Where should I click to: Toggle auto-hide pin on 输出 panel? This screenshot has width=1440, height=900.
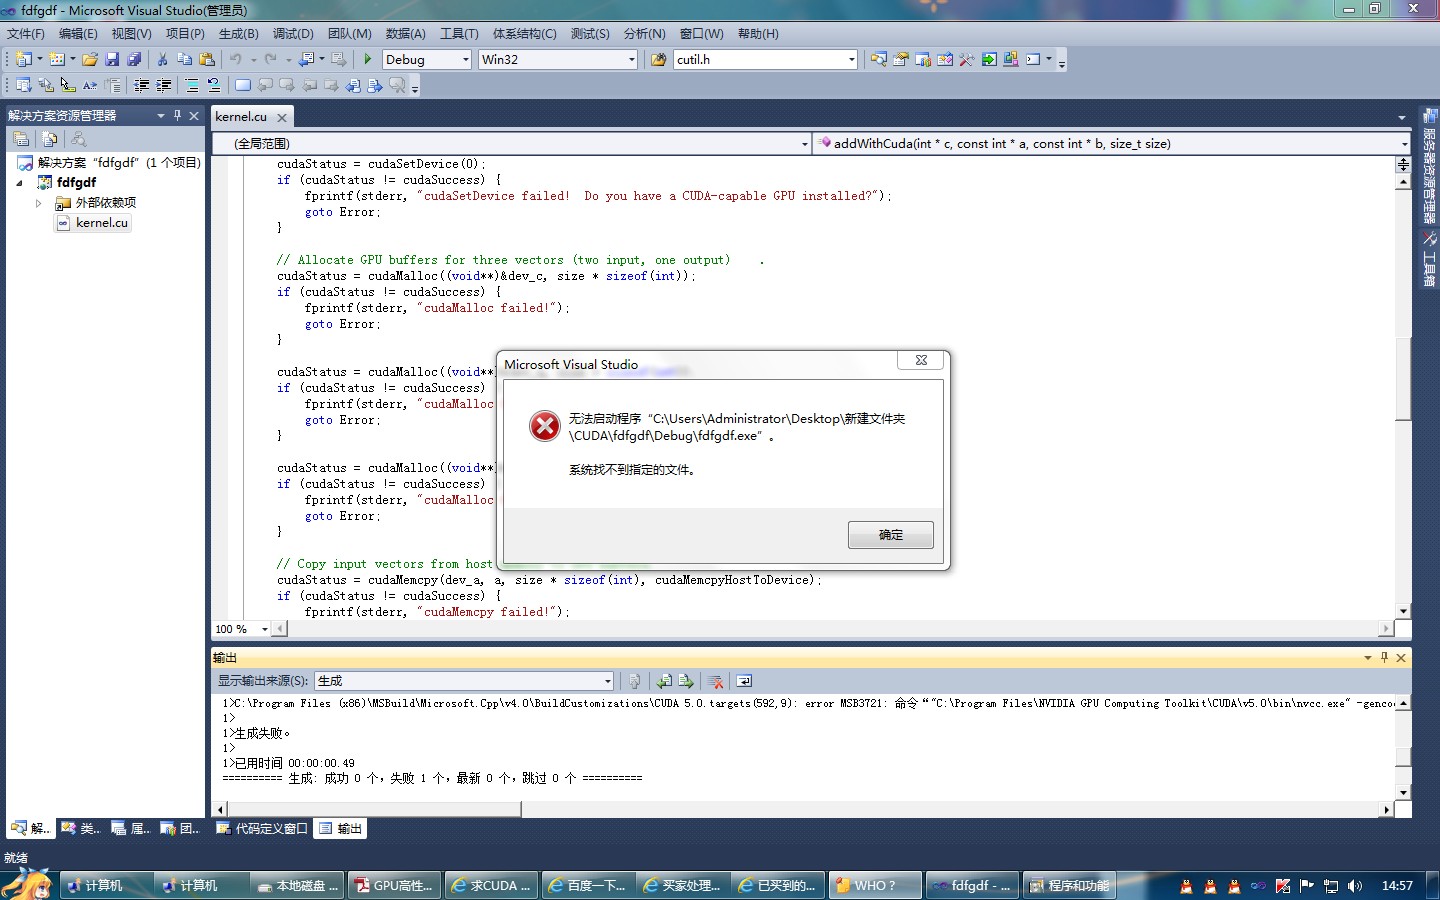1384,658
